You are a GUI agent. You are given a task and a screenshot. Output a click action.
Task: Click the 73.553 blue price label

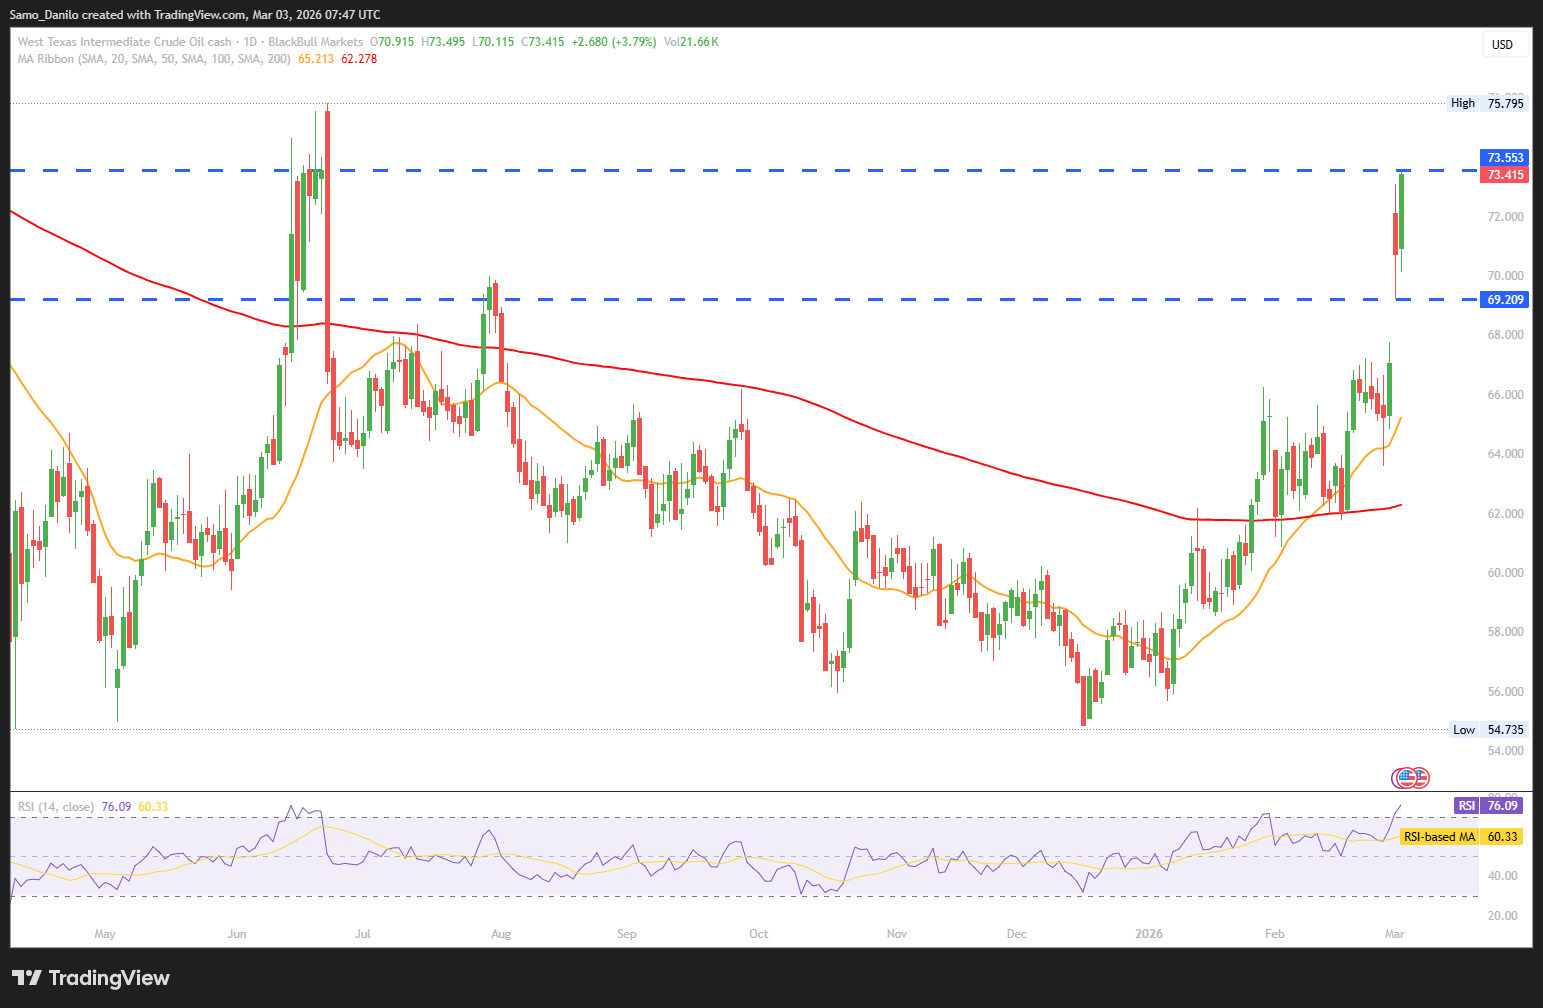(1504, 158)
